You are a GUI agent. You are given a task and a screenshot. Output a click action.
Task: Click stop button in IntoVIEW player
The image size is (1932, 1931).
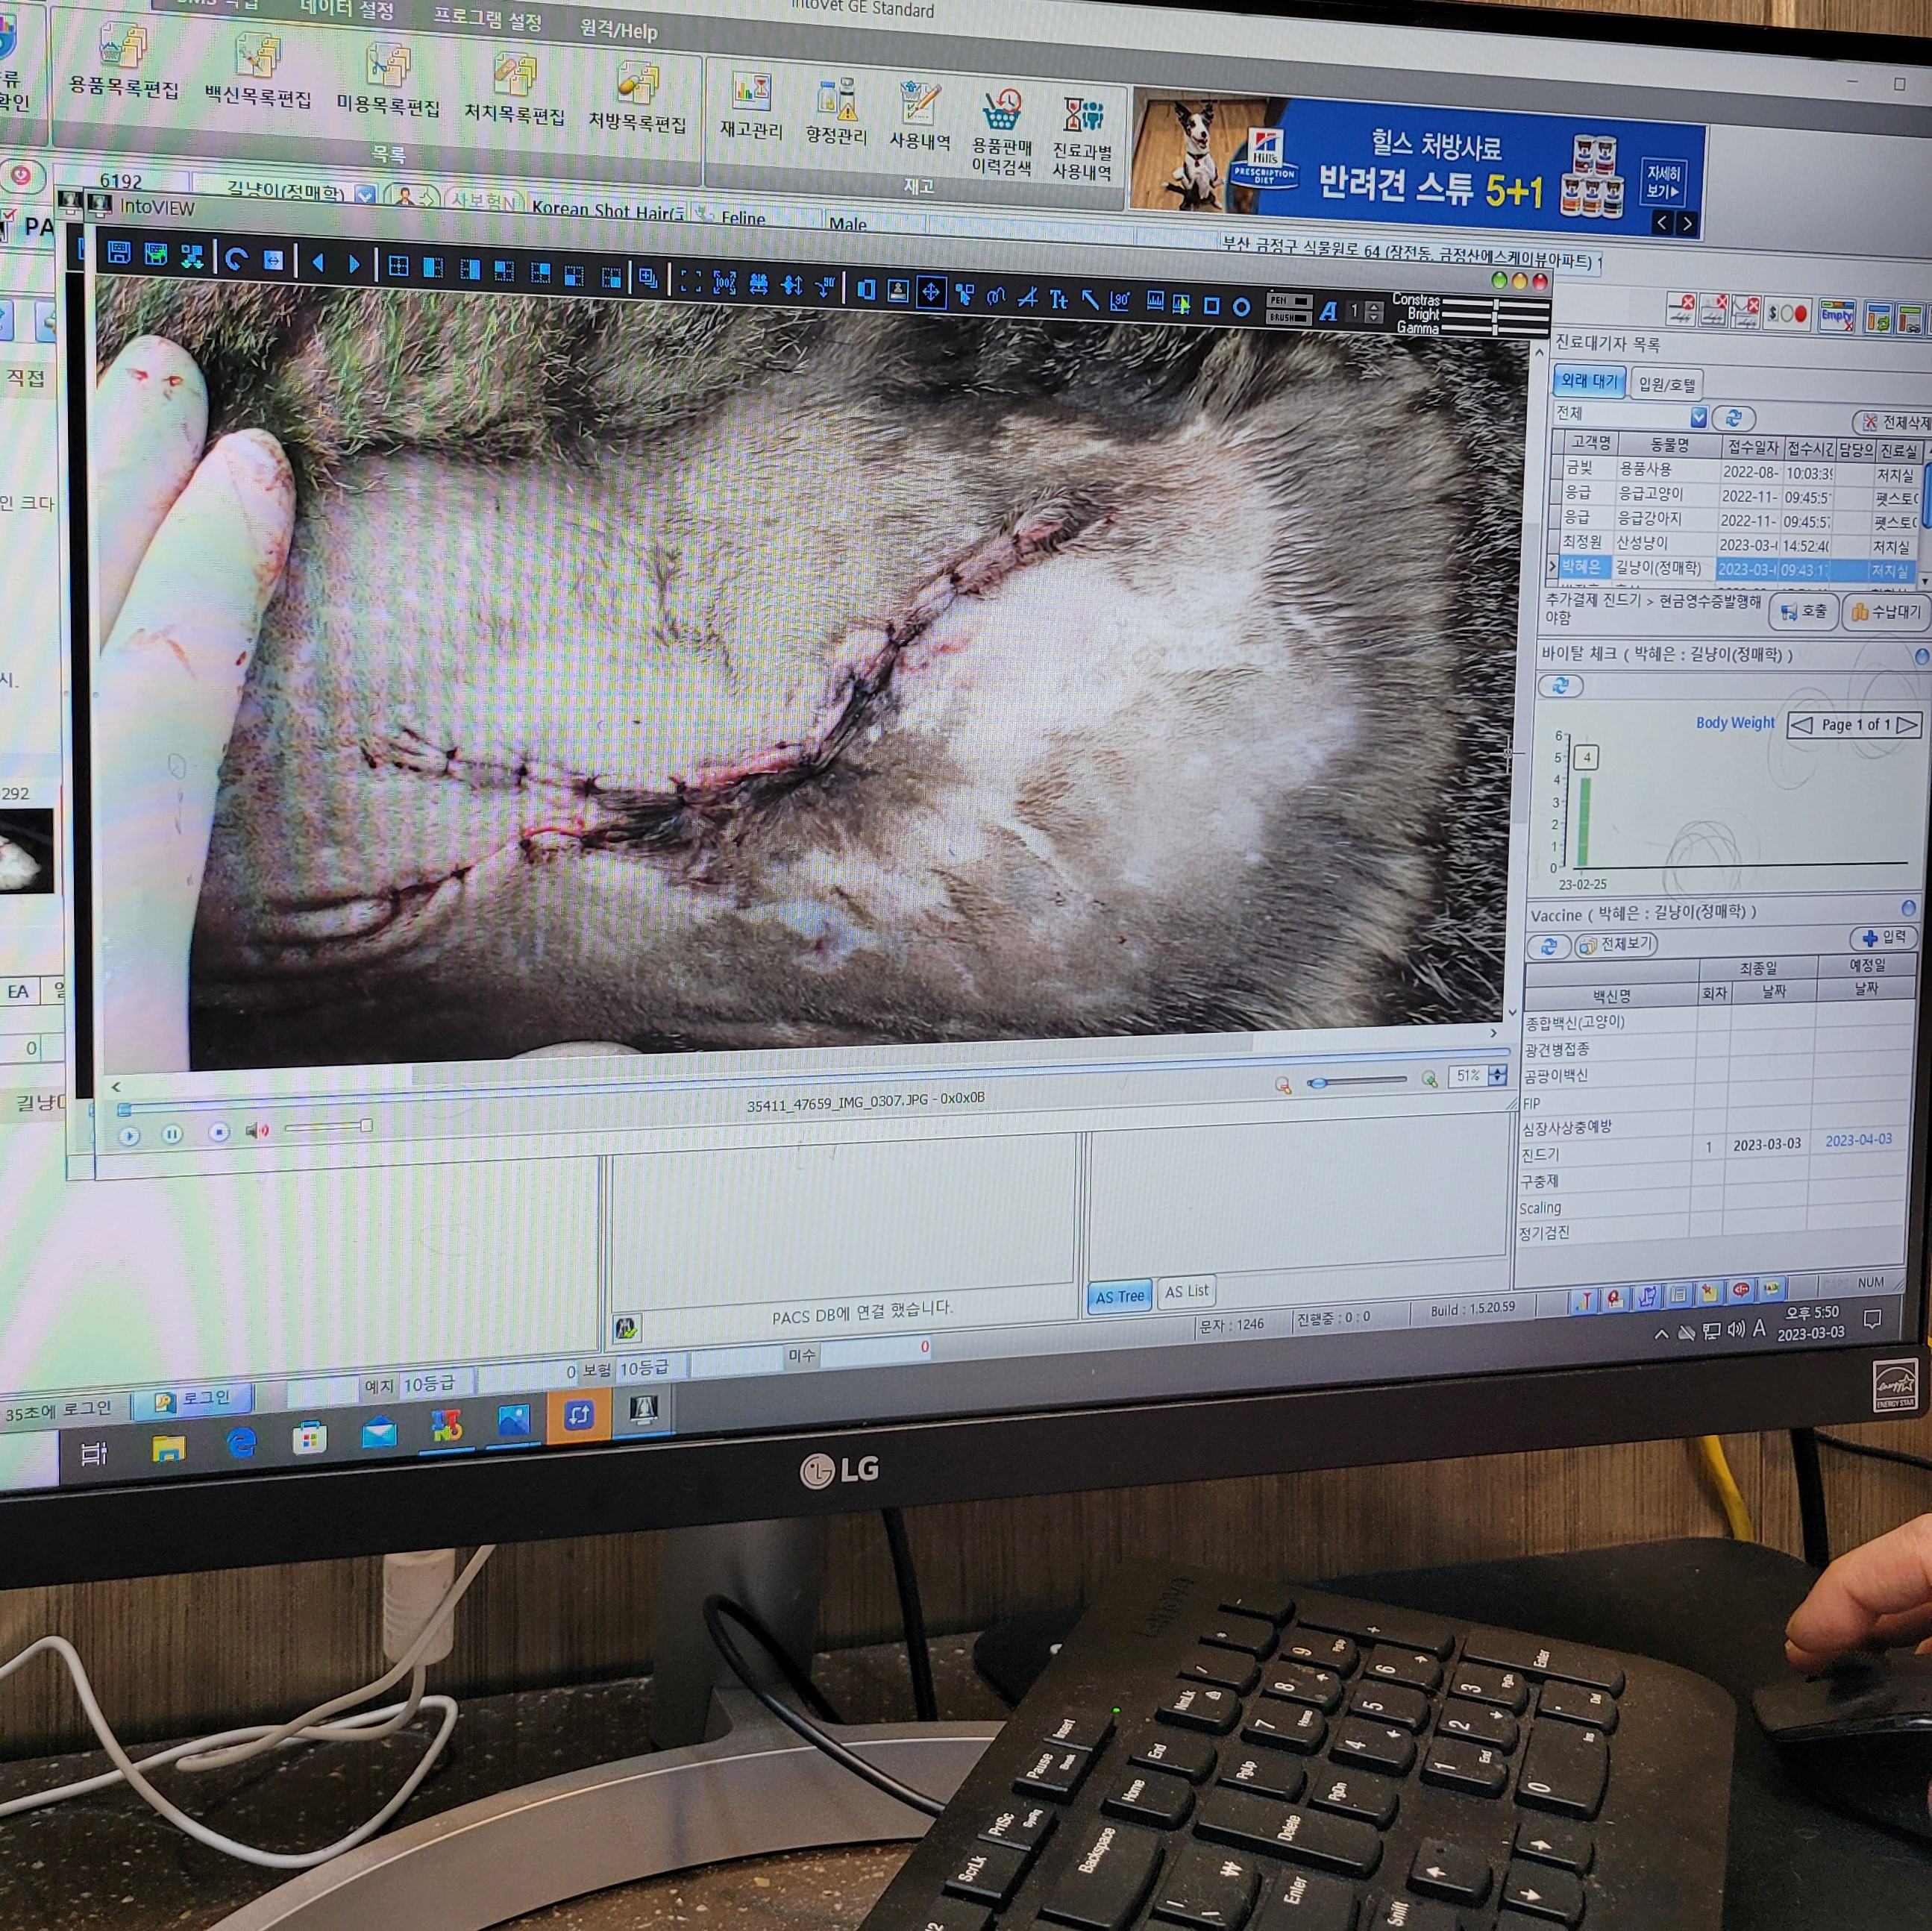219,1132
